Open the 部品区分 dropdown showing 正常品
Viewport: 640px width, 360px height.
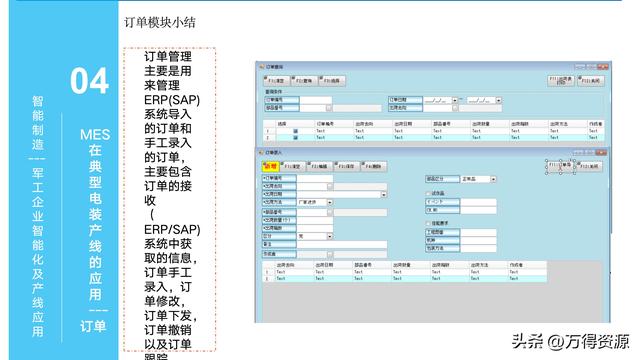point(493,179)
